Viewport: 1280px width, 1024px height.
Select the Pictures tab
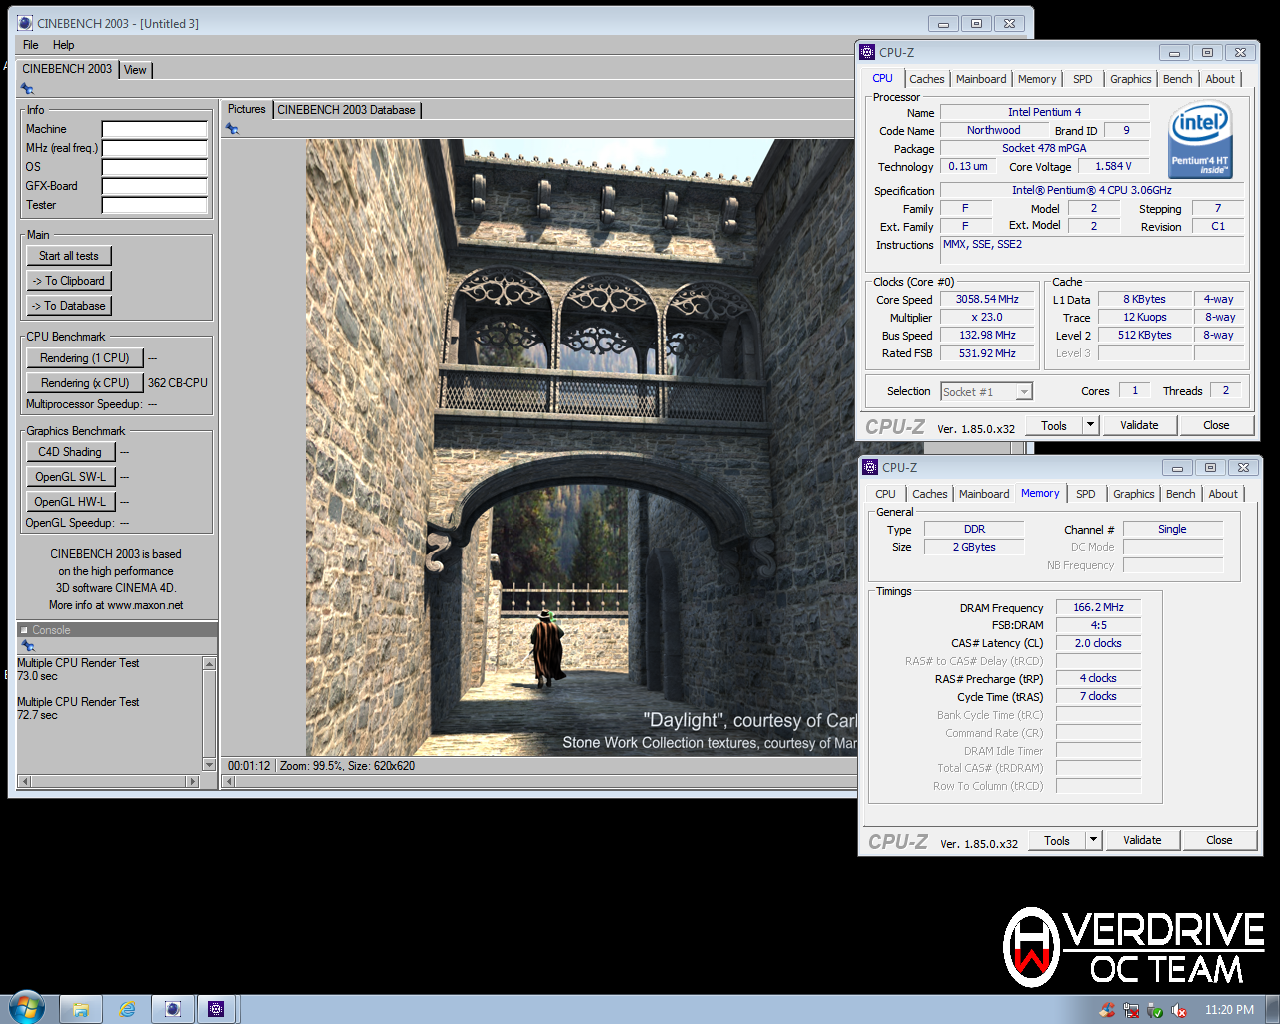click(246, 109)
